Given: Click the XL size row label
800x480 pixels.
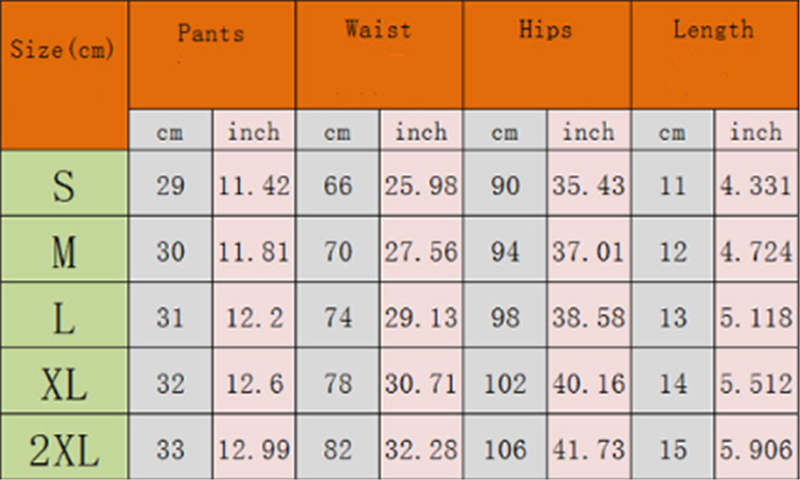Looking at the screenshot, I should coord(63,384).
